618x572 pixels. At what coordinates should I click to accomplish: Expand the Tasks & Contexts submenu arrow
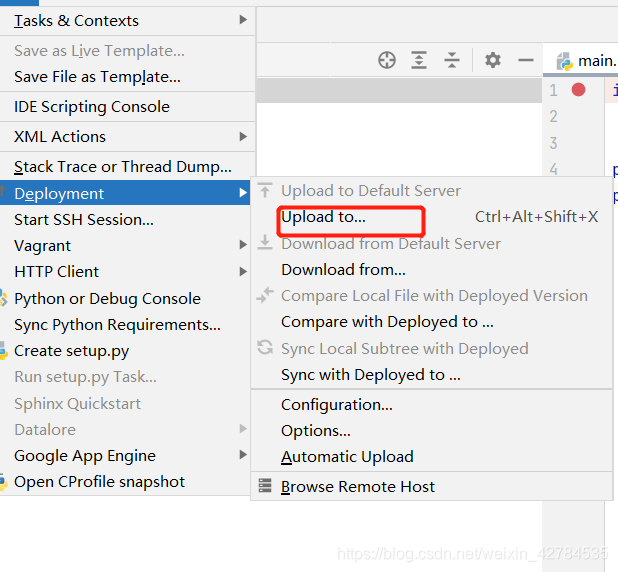click(x=243, y=20)
